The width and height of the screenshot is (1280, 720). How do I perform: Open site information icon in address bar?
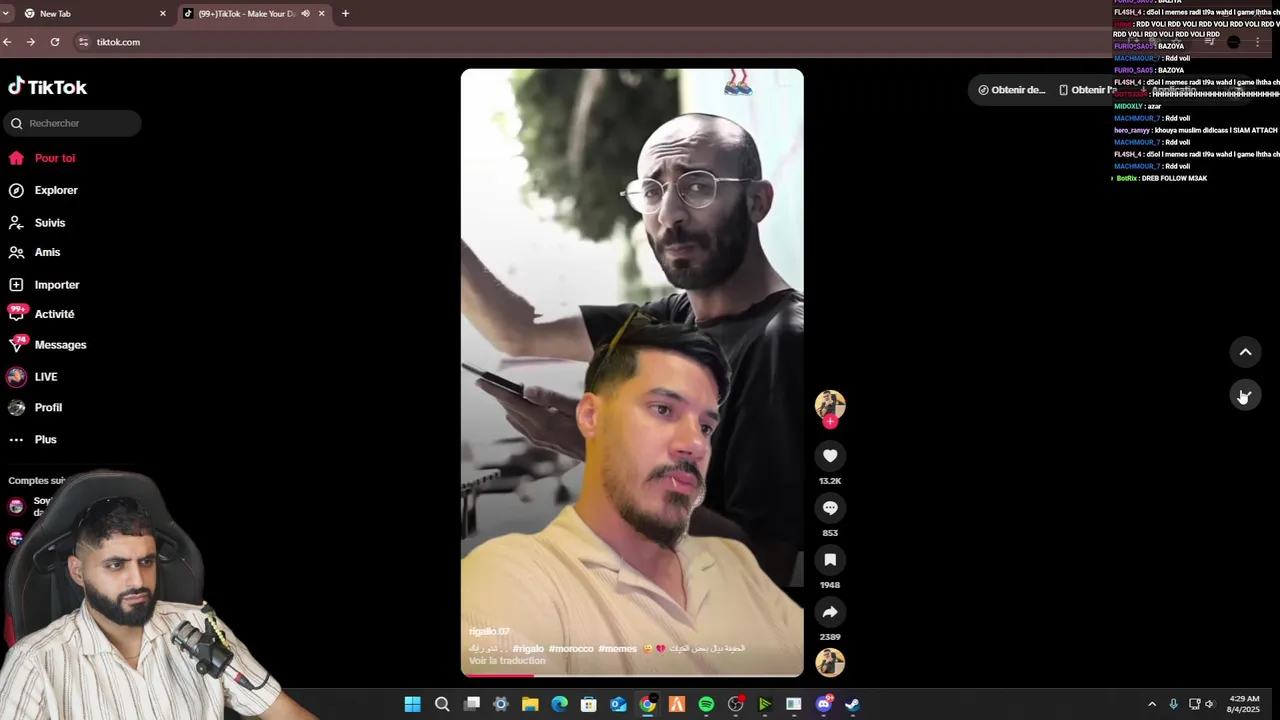point(84,42)
